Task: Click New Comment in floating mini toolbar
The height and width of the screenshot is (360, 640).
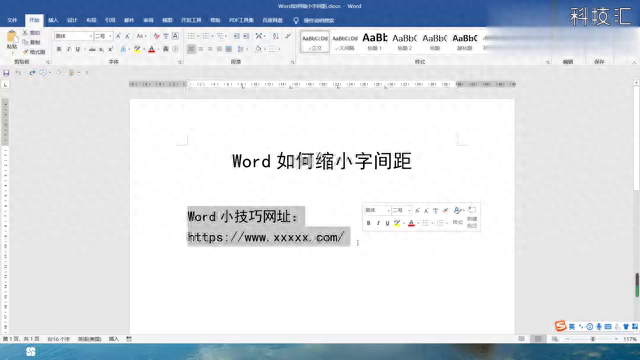Action: [x=472, y=216]
